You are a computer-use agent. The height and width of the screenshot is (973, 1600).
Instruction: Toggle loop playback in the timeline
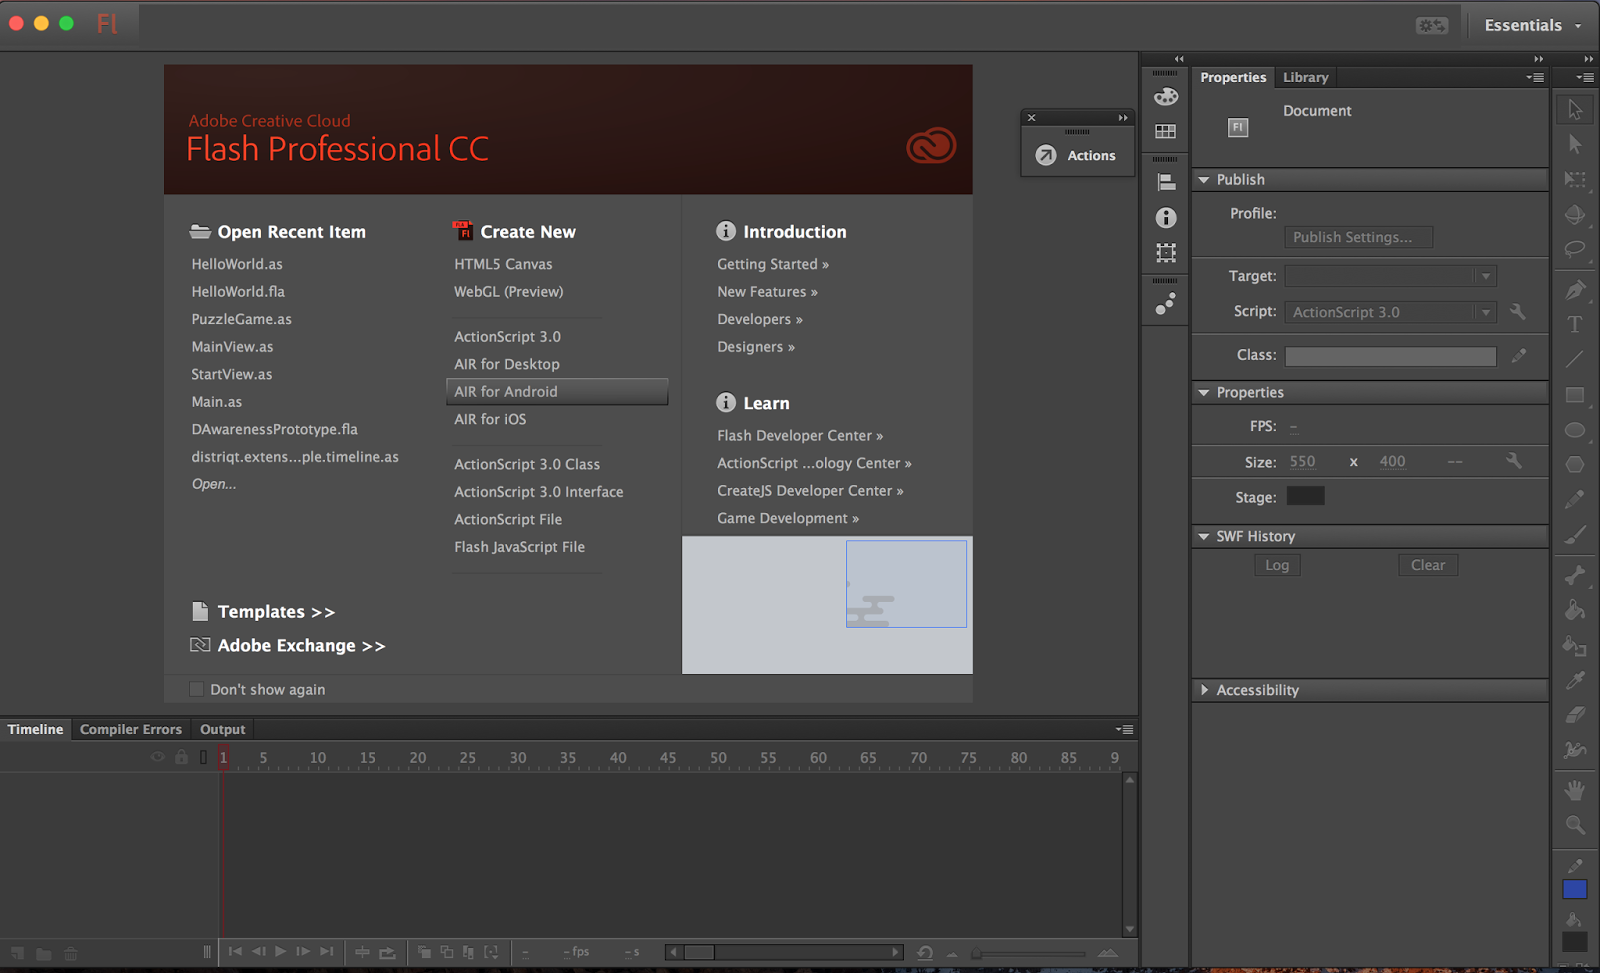(x=389, y=952)
